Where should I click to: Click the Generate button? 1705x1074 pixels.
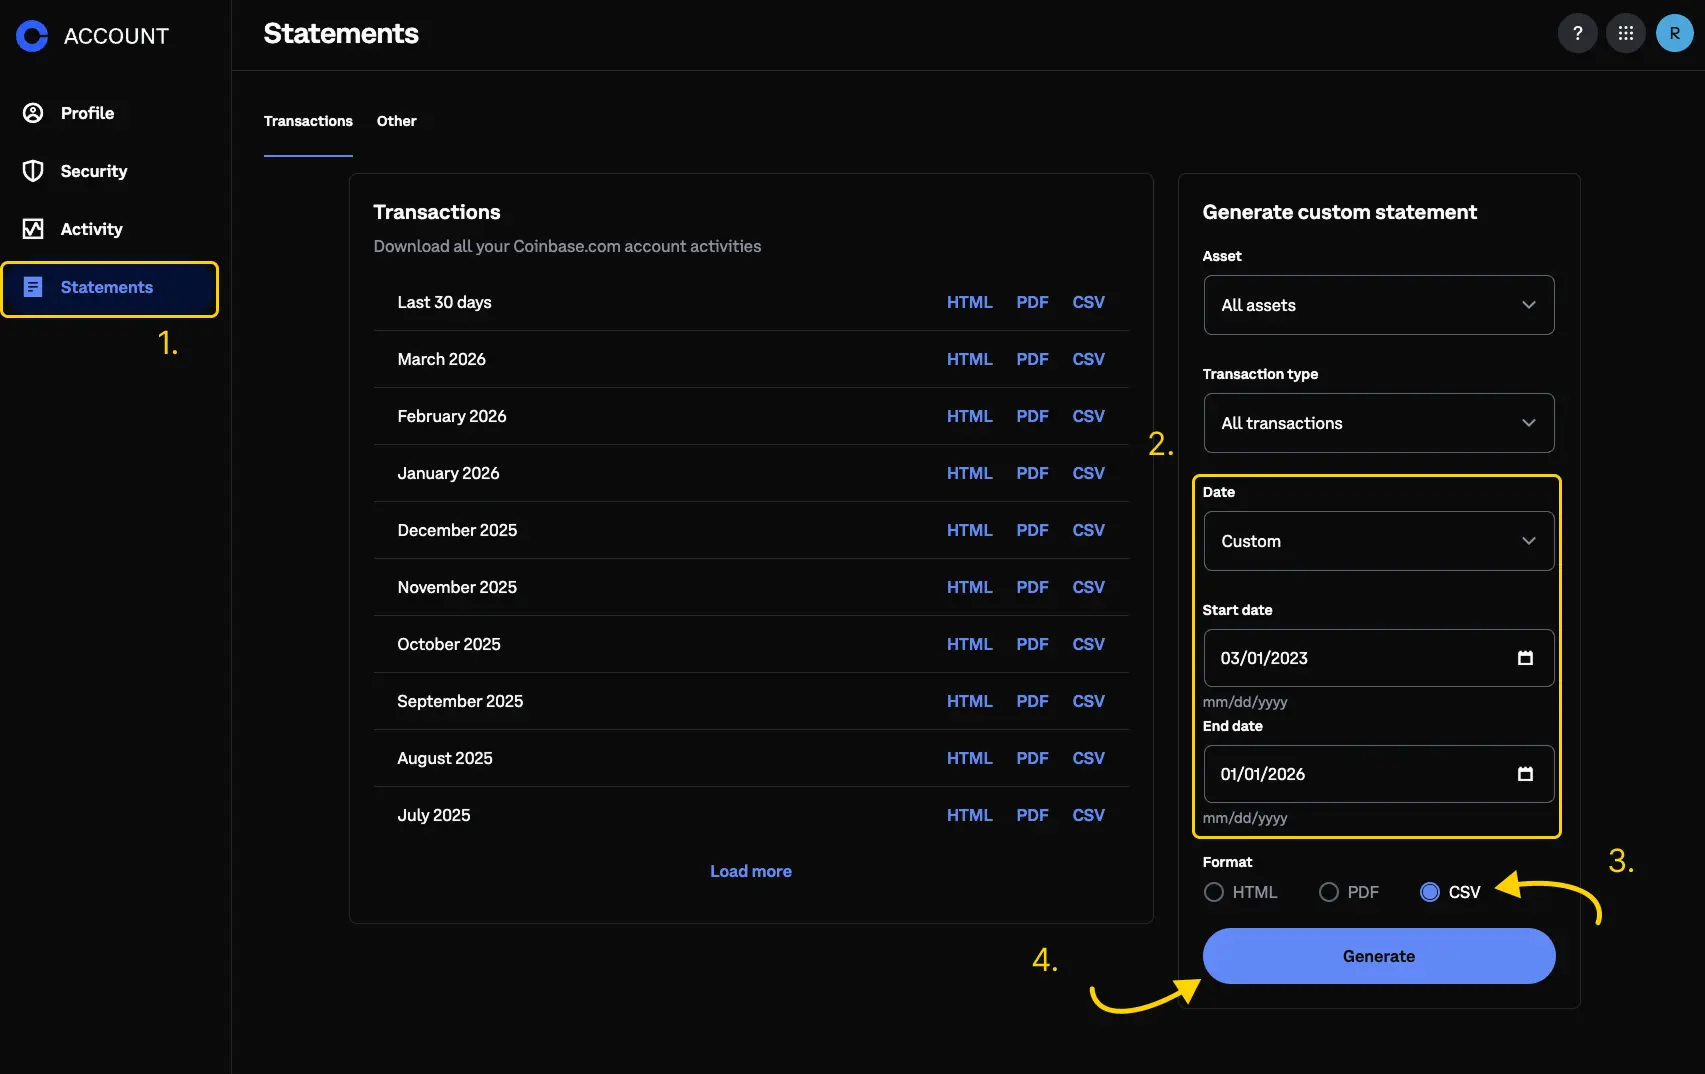point(1379,956)
